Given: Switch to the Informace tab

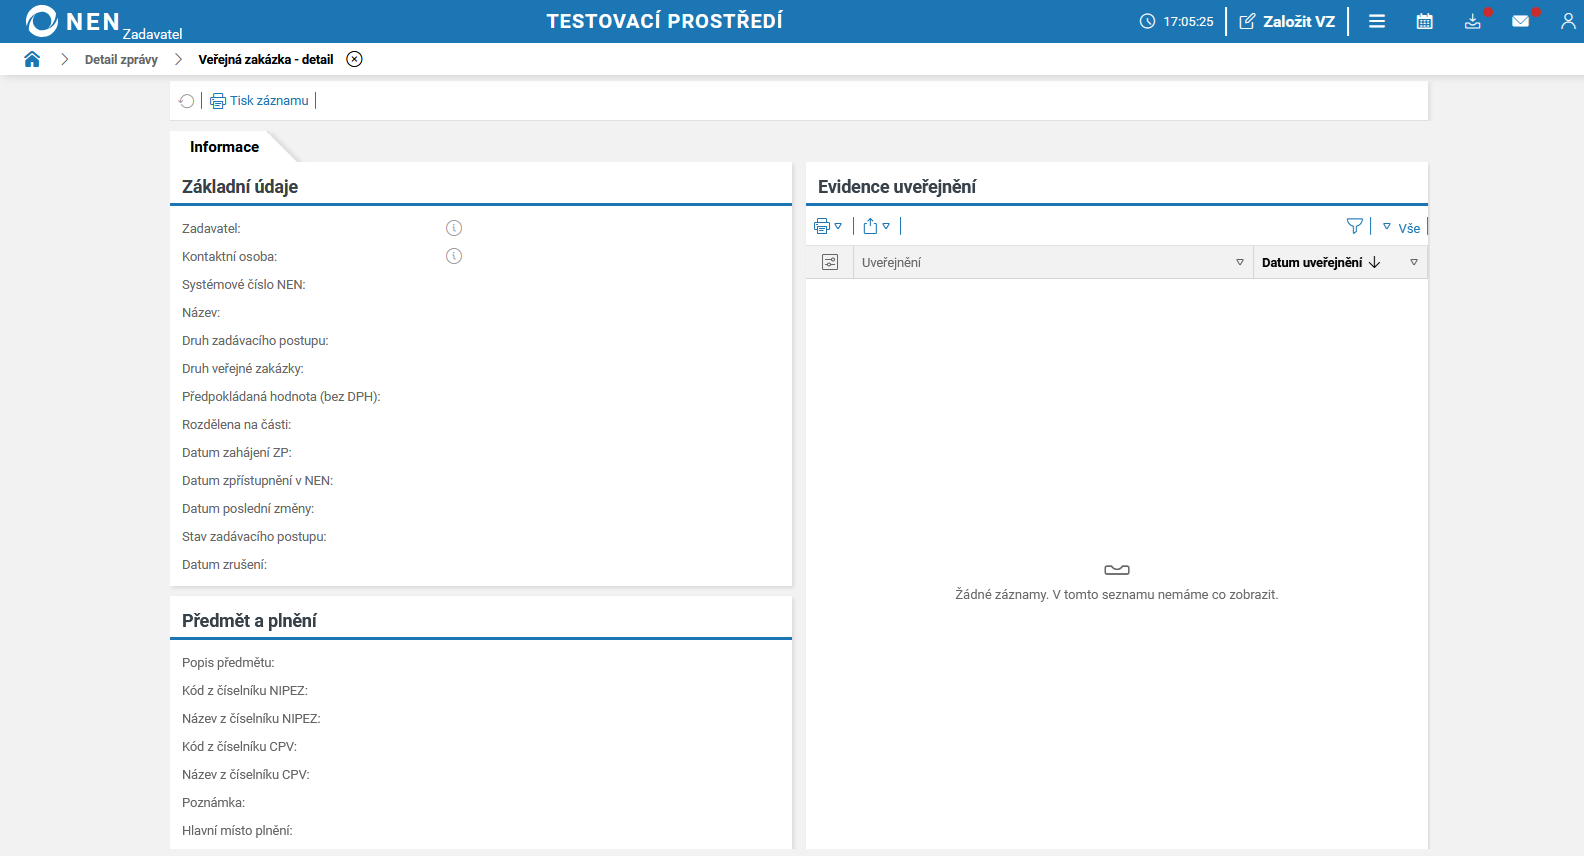Looking at the screenshot, I should click(x=225, y=147).
